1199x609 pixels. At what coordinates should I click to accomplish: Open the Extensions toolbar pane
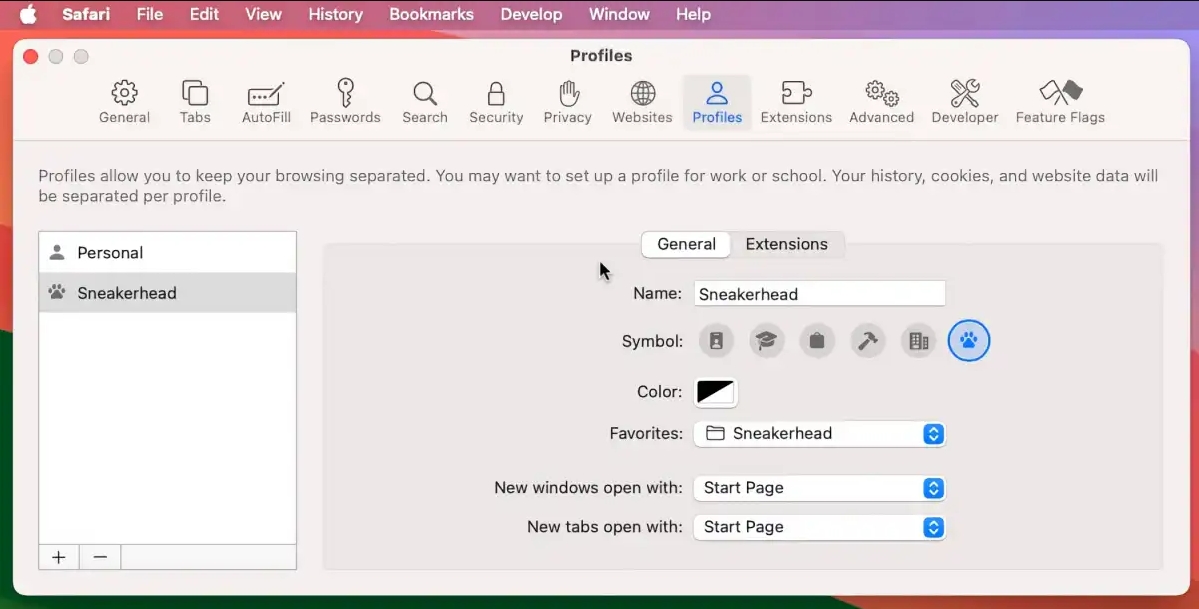click(796, 102)
